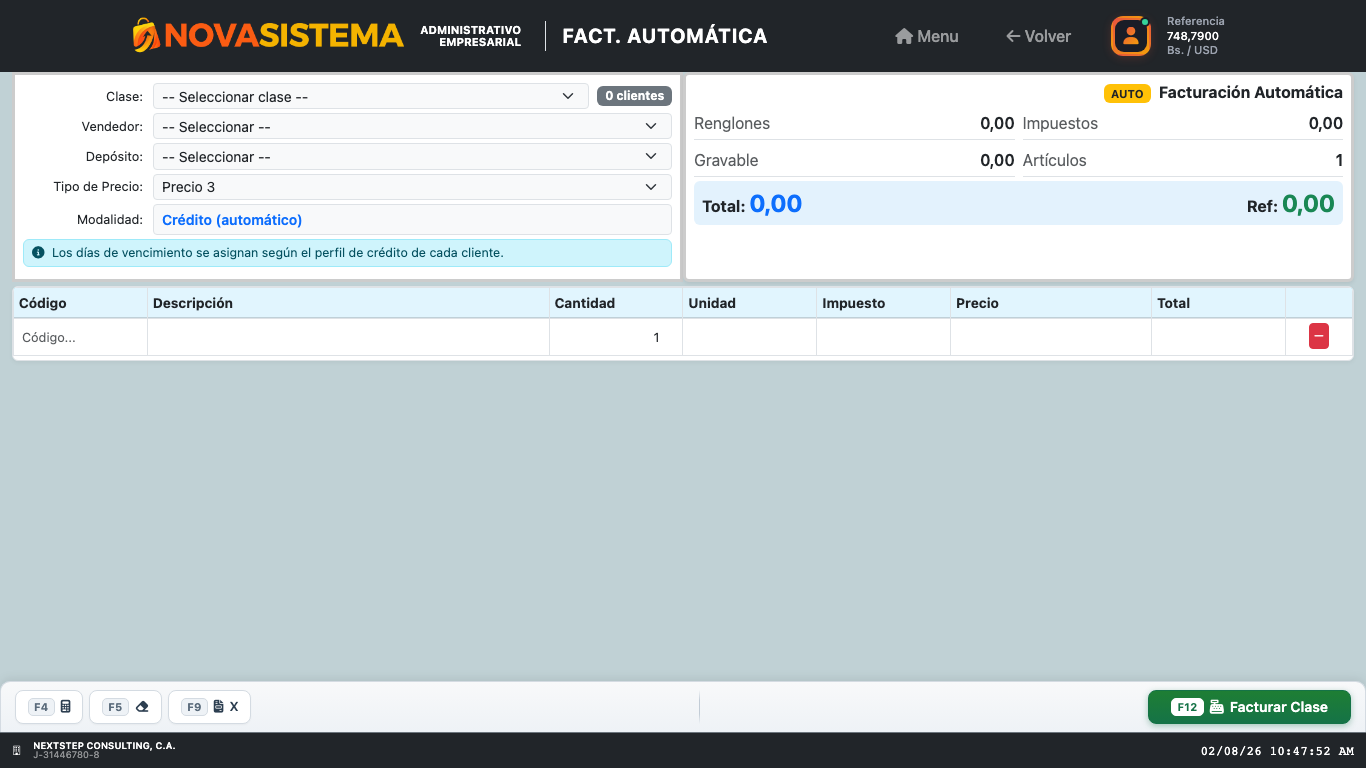Viewport: 1366px width, 768px height.
Task: Click the Referencia 748,7900 rate text
Action: click(x=1195, y=36)
